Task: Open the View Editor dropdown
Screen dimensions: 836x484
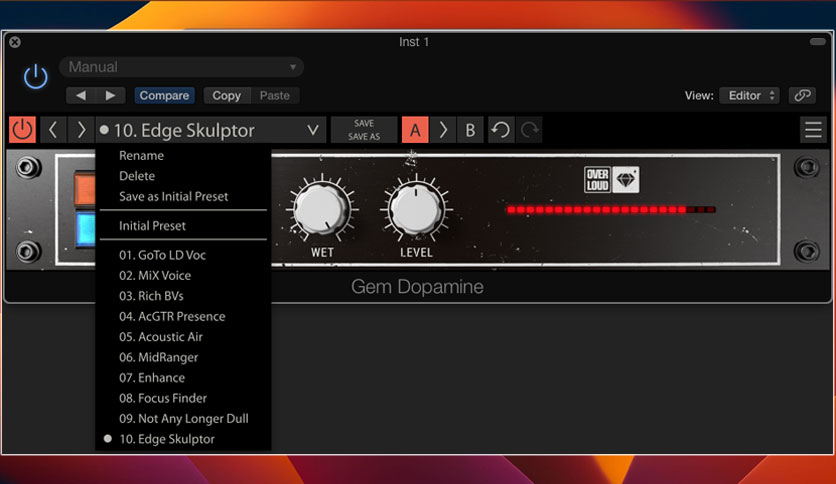Action: coord(750,95)
